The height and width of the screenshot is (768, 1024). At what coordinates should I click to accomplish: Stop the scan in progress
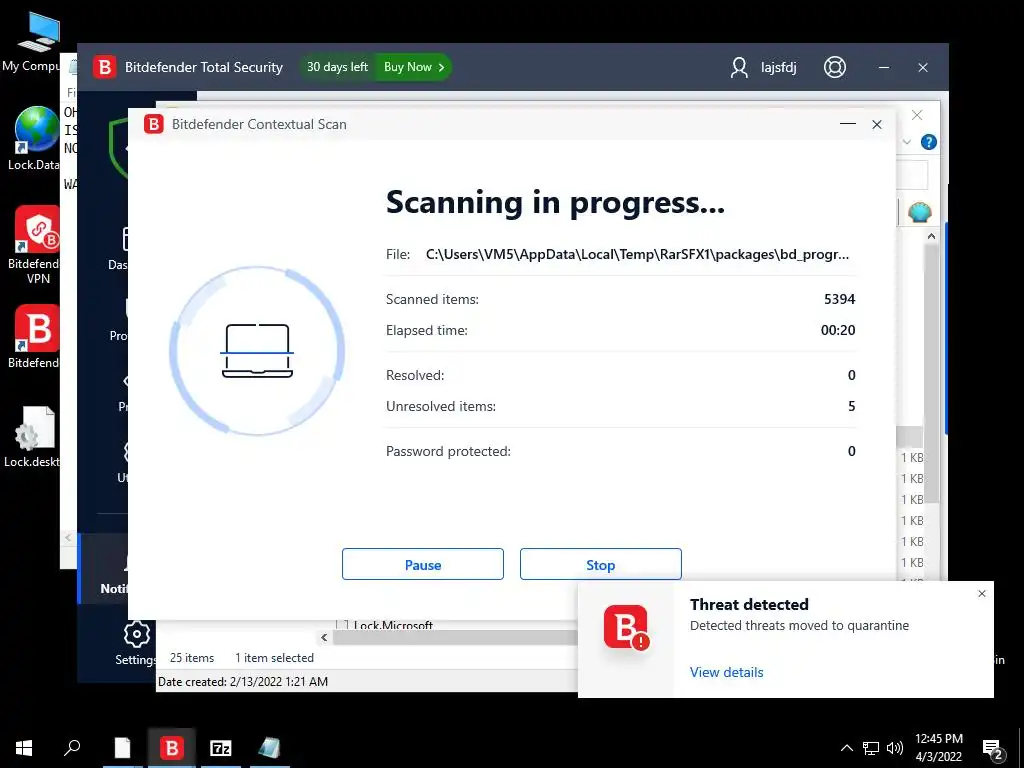[600, 564]
